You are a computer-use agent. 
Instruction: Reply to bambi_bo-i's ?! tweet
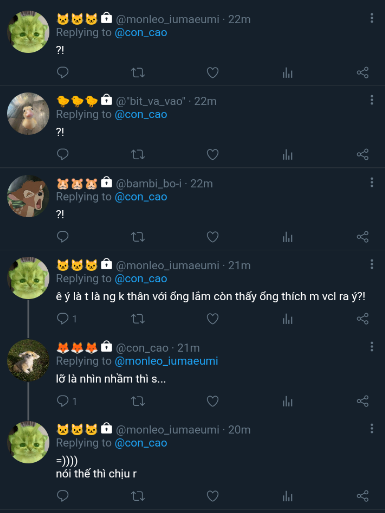(x=63, y=237)
